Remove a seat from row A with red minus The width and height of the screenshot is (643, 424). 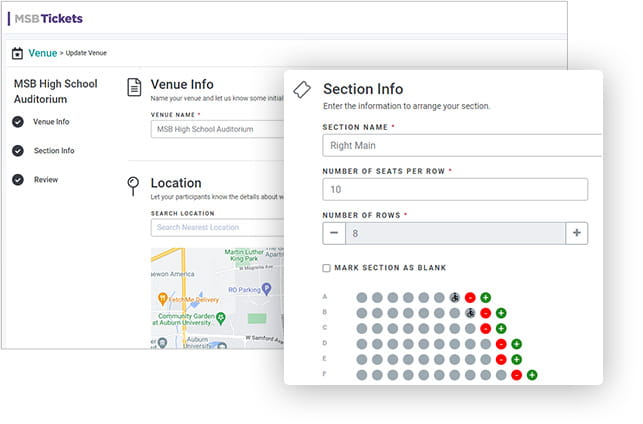click(470, 298)
